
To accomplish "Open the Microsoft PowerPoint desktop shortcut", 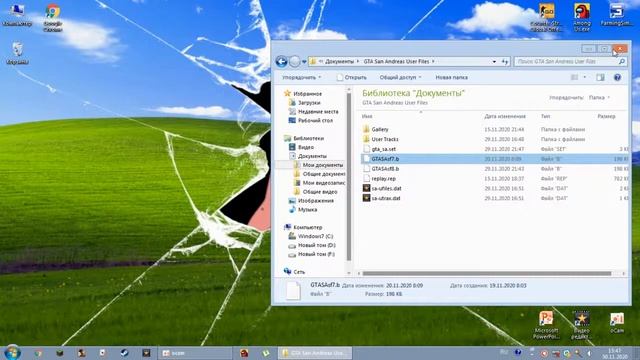I will click(546, 325).
